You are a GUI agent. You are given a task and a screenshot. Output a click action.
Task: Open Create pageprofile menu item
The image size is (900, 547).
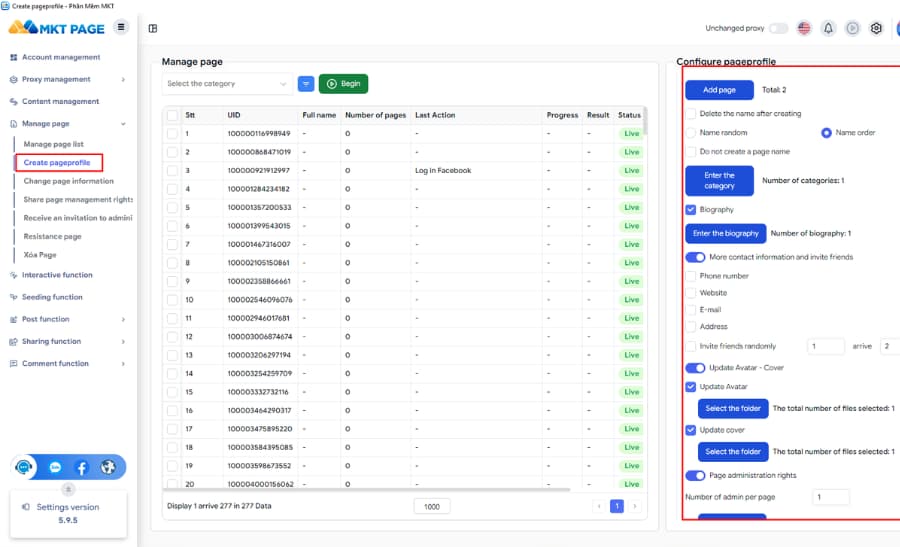[x=57, y=162]
